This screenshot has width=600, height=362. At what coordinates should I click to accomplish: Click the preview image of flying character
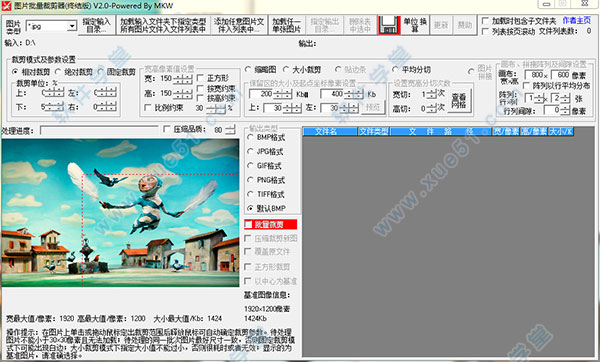click(120, 213)
